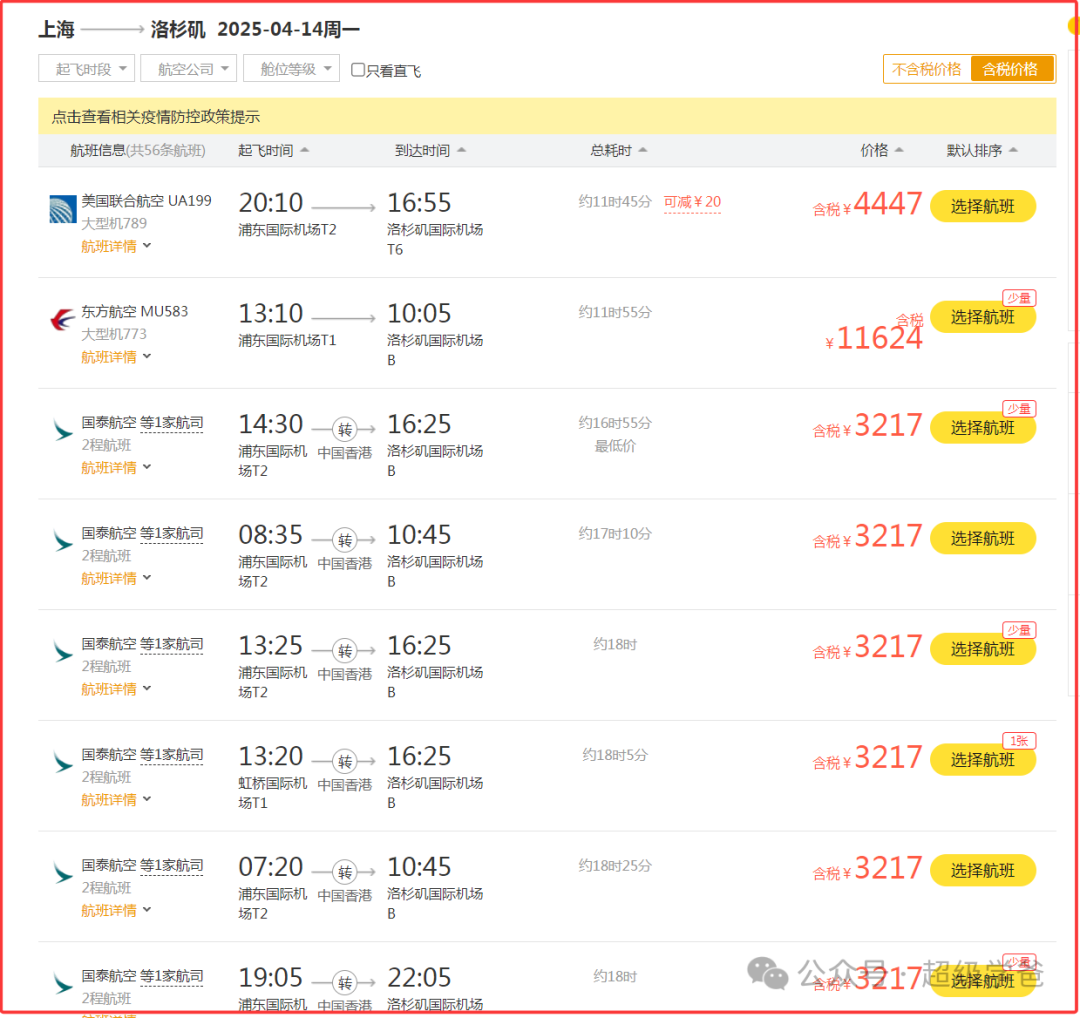Click 选择航班 for MU583 ¥11624
Screen dimensions: 1080x1018
click(x=983, y=317)
